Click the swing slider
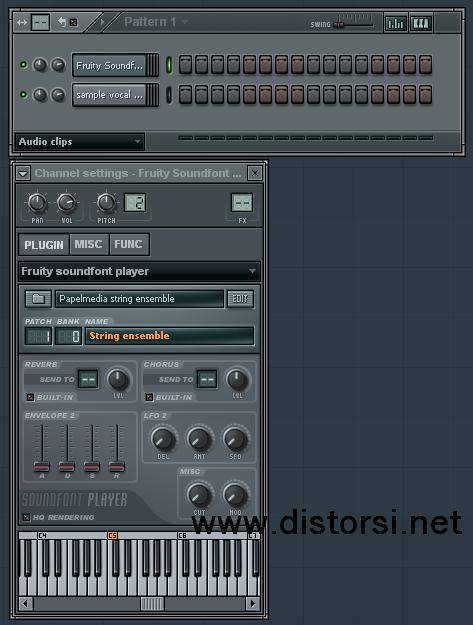 point(339,24)
